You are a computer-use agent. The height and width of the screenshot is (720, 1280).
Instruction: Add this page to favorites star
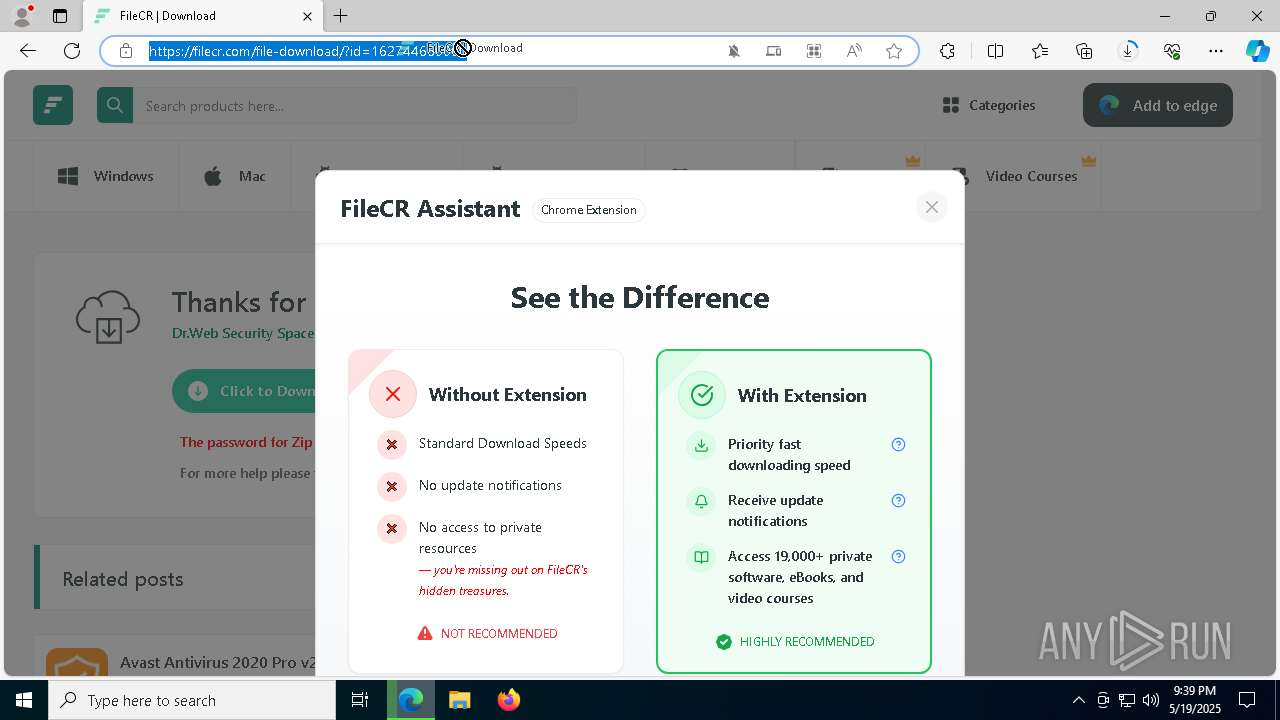pyautogui.click(x=894, y=51)
